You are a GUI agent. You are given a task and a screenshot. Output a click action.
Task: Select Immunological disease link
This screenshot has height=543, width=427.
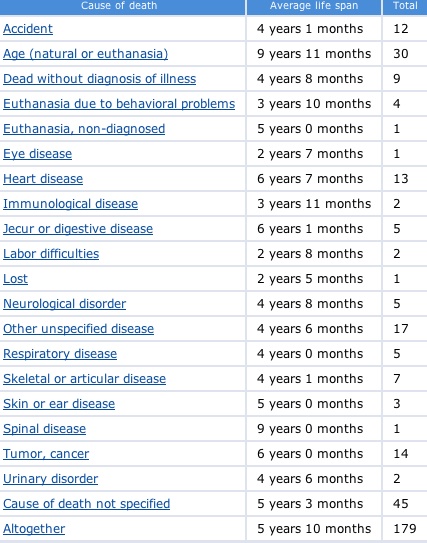[71, 204]
